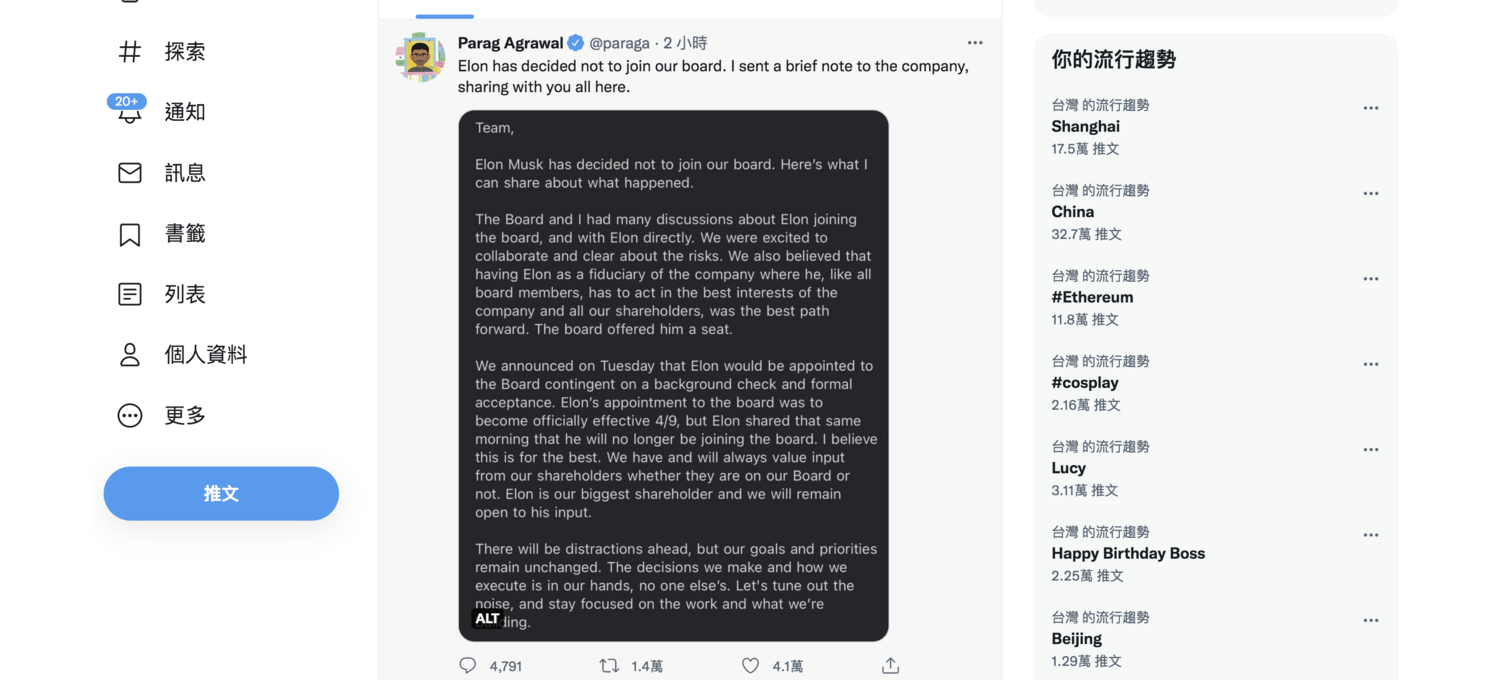The height and width of the screenshot is (680, 1500).
Task: Open the Parag Agrawal profile name link
Action: pyautogui.click(x=510, y=43)
